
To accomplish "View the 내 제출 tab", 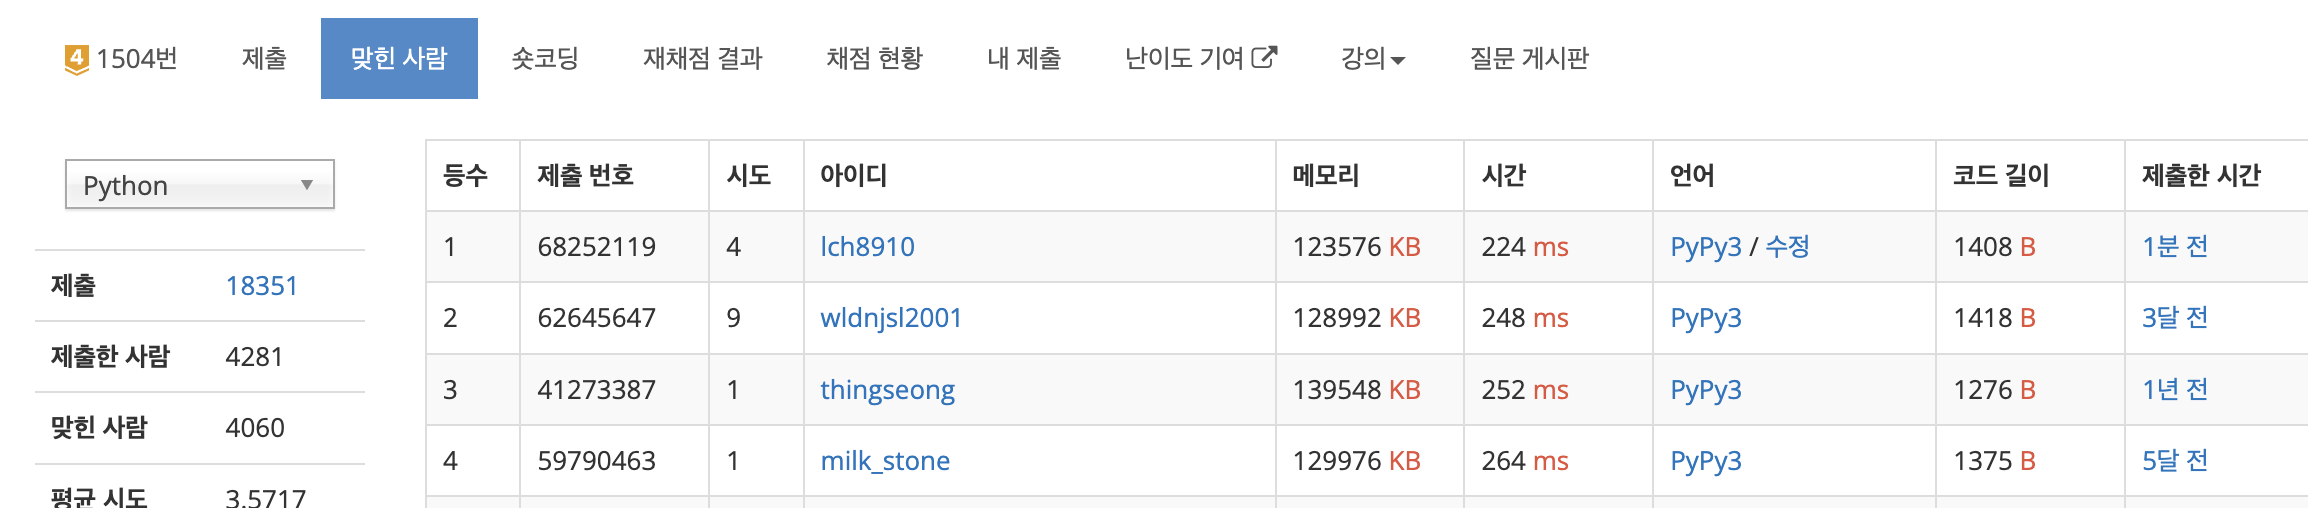I will [1023, 59].
